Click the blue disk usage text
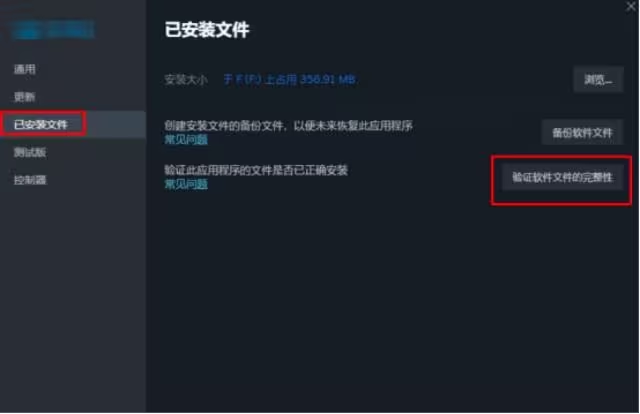The height and width of the screenshot is (414, 640). 289,79
